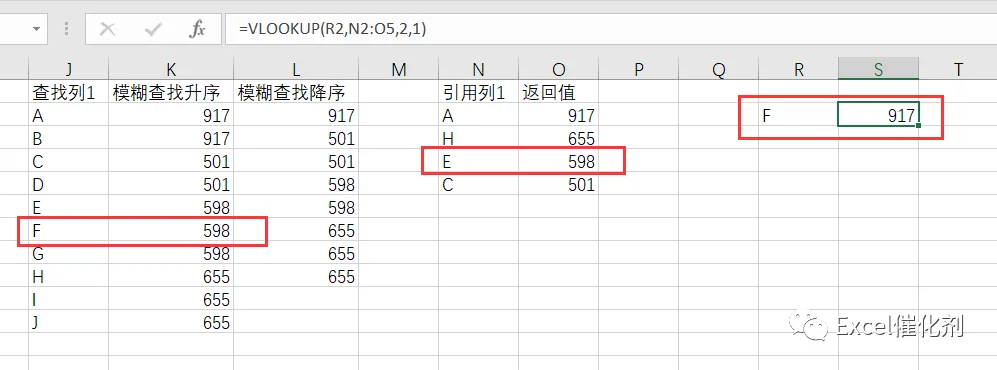Select column header T
997x370 pixels.
958,69
